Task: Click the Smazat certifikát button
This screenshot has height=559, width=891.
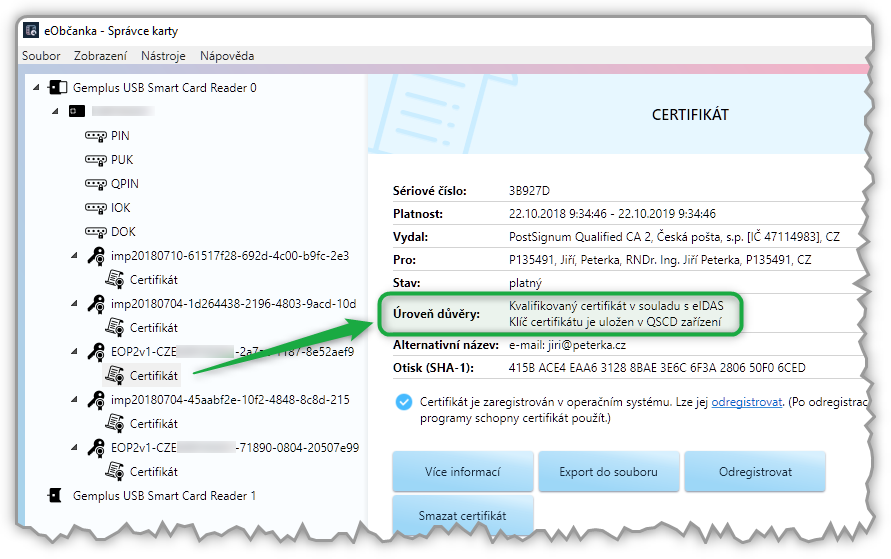Action: [463, 515]
